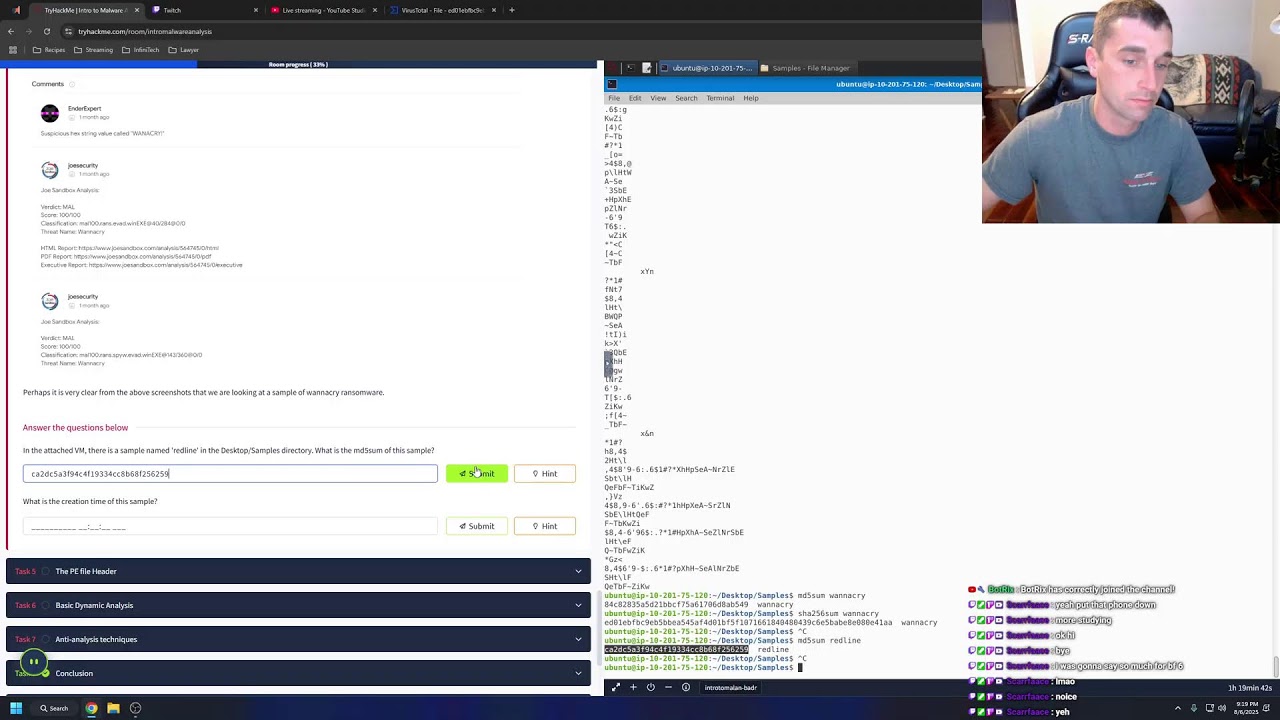1280x720 pixels.
Task: Open the Search menu in terminal
Action: [686, 98]
